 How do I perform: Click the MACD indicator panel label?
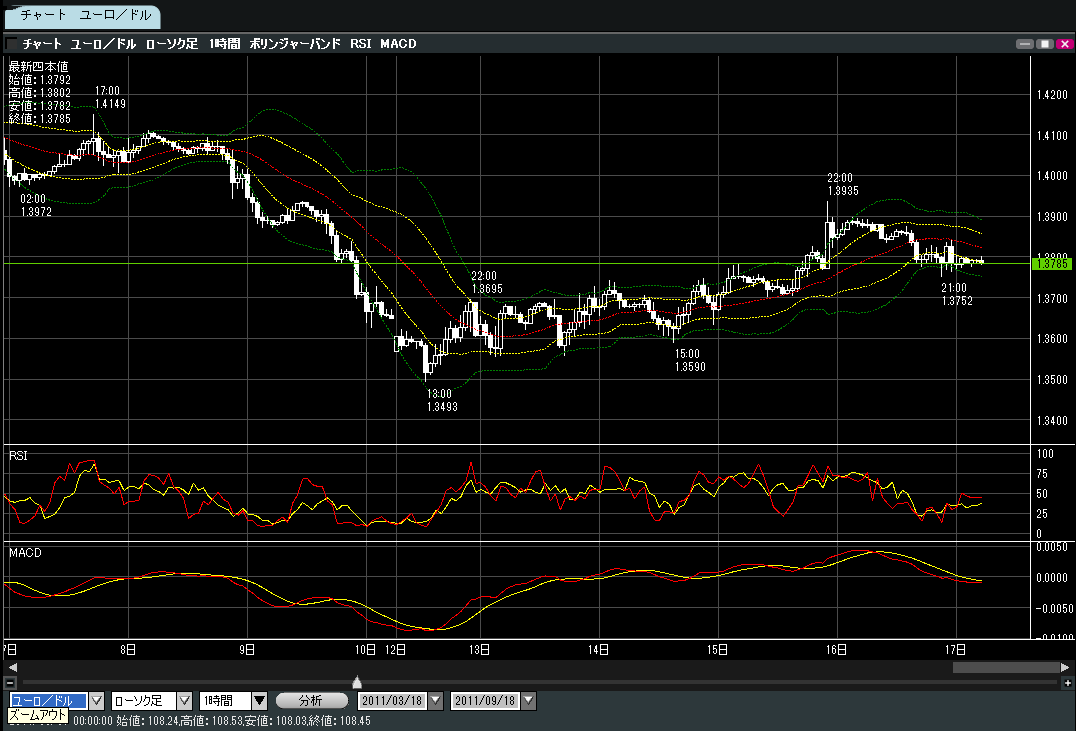coord(23,552)
